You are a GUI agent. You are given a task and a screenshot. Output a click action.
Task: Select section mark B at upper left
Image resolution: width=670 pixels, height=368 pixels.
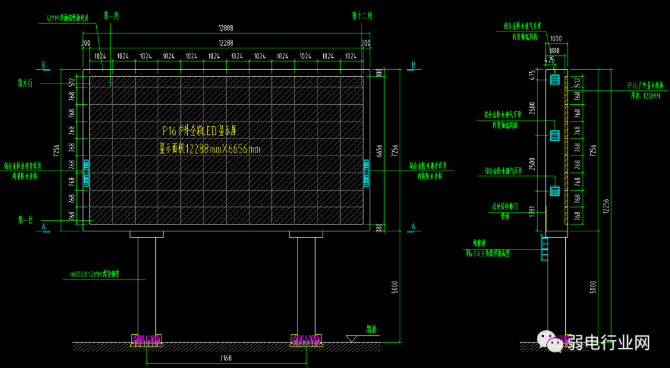coord(43,65)
